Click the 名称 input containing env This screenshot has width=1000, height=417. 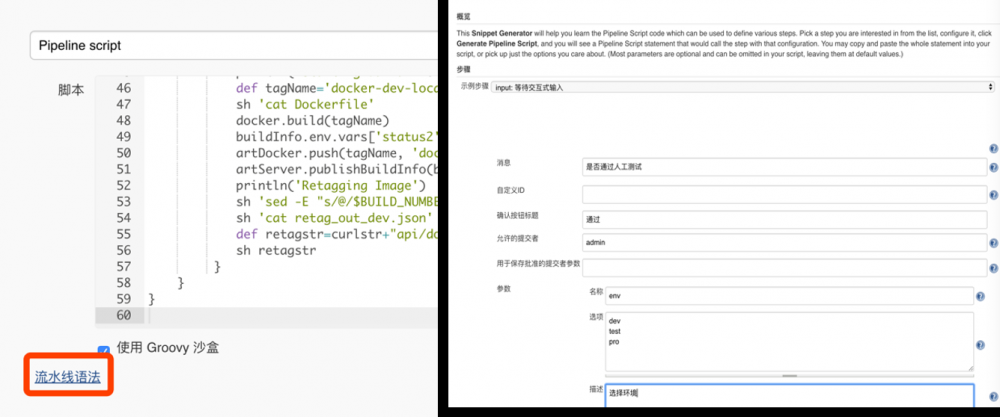click(790, 296)
